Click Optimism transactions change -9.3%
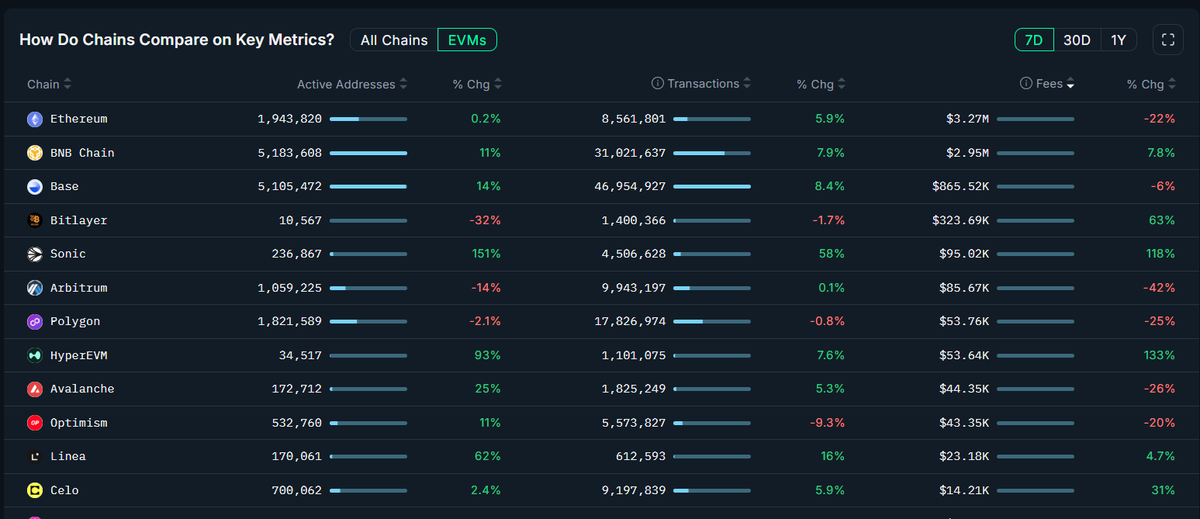 tap(827, 423)
